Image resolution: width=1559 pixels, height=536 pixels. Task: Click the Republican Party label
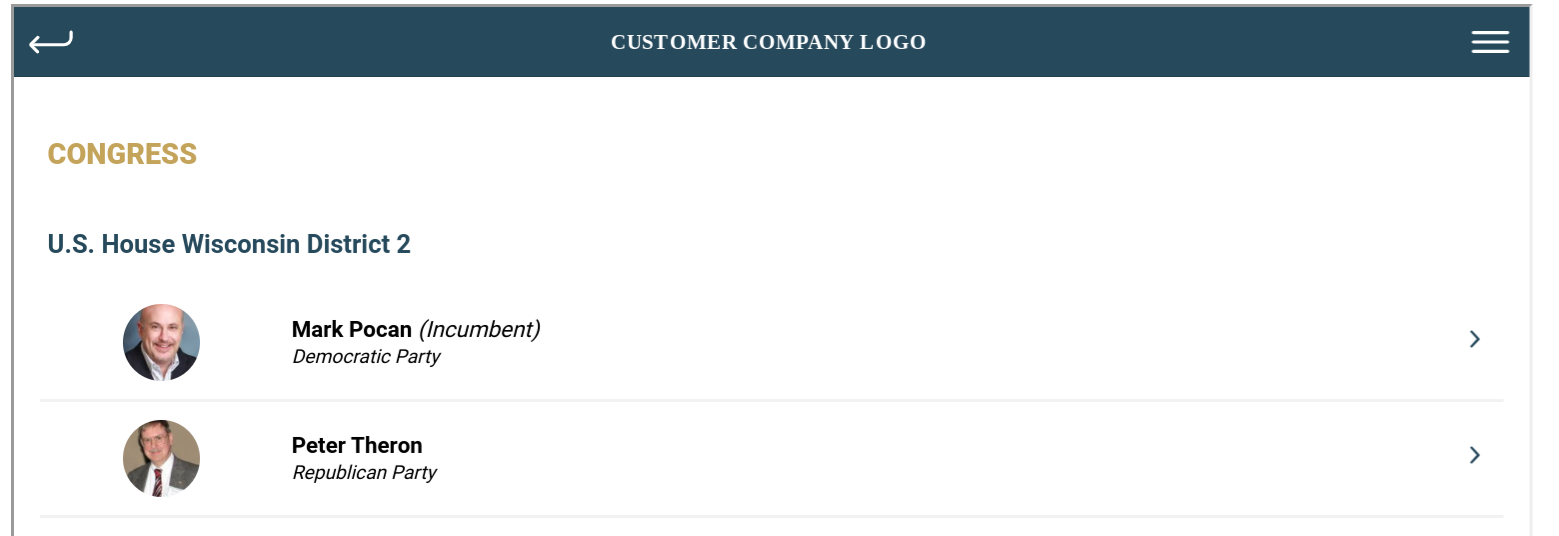(x=364, y=473)
